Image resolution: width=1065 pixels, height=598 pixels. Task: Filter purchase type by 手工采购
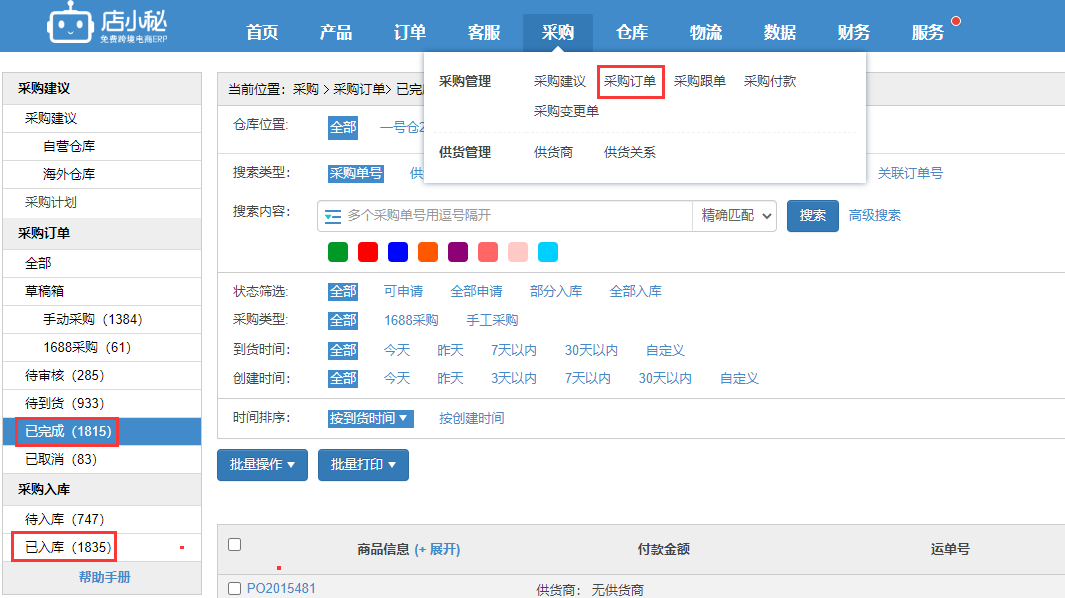pyautogui.click(x=492, y=320)
